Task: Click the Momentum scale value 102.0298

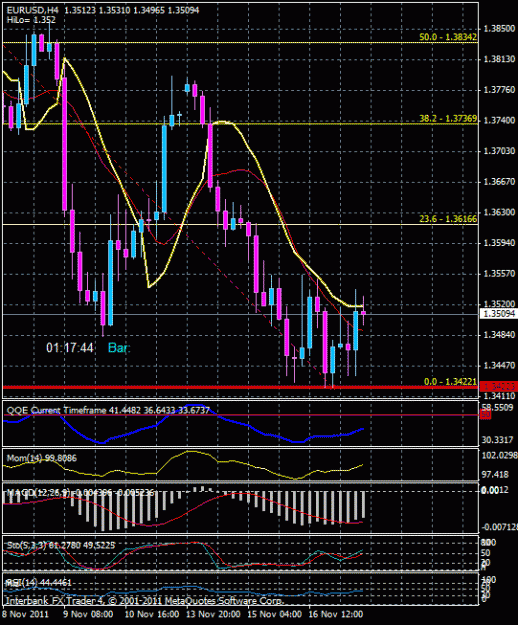Action: [x=500, y=455]
